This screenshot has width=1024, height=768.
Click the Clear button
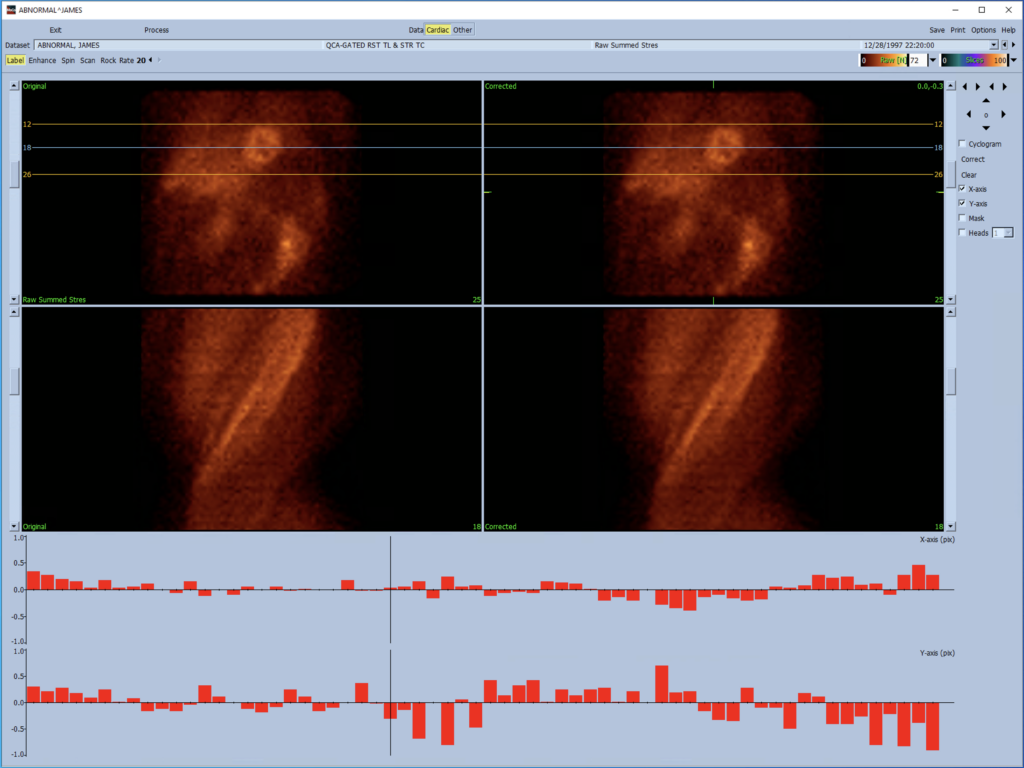point(968,175)
